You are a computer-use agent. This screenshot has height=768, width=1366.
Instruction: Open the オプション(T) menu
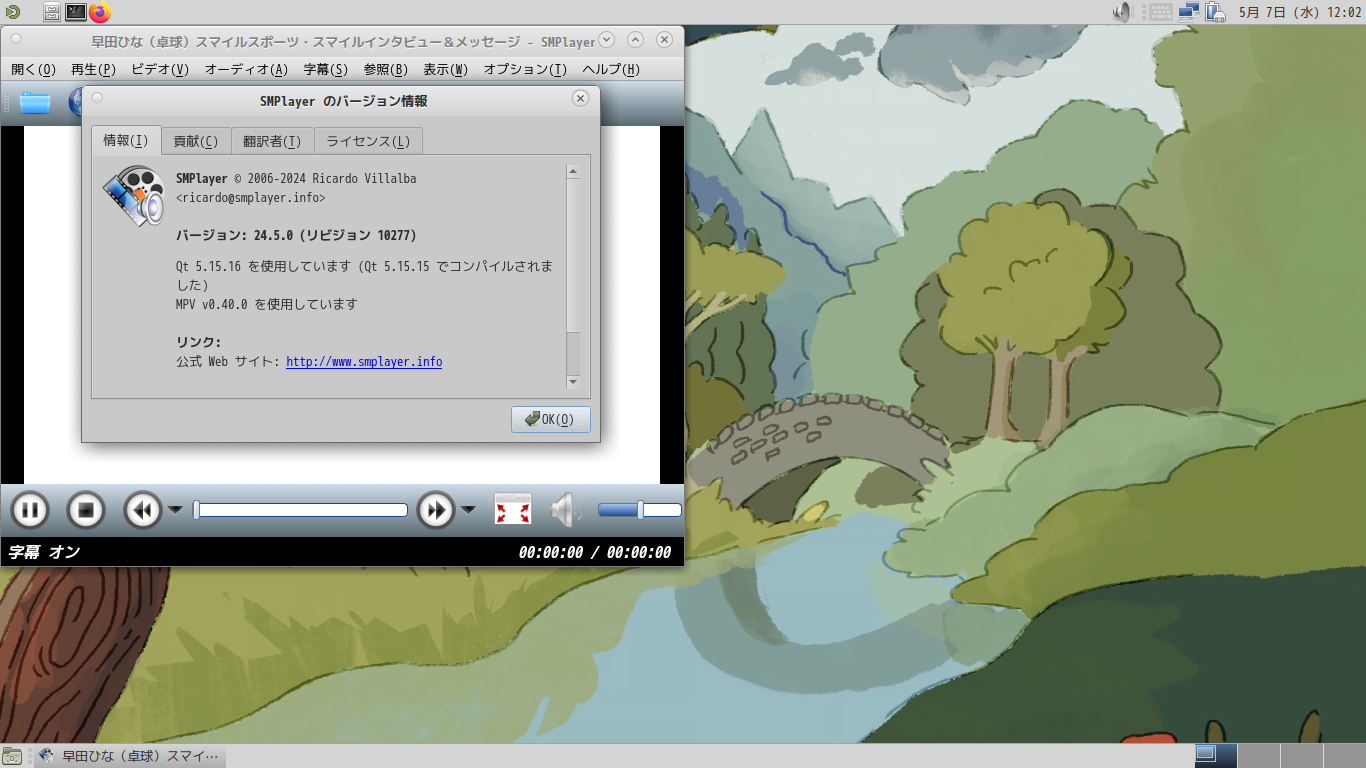pyautogui.click(x=525, y=69)
